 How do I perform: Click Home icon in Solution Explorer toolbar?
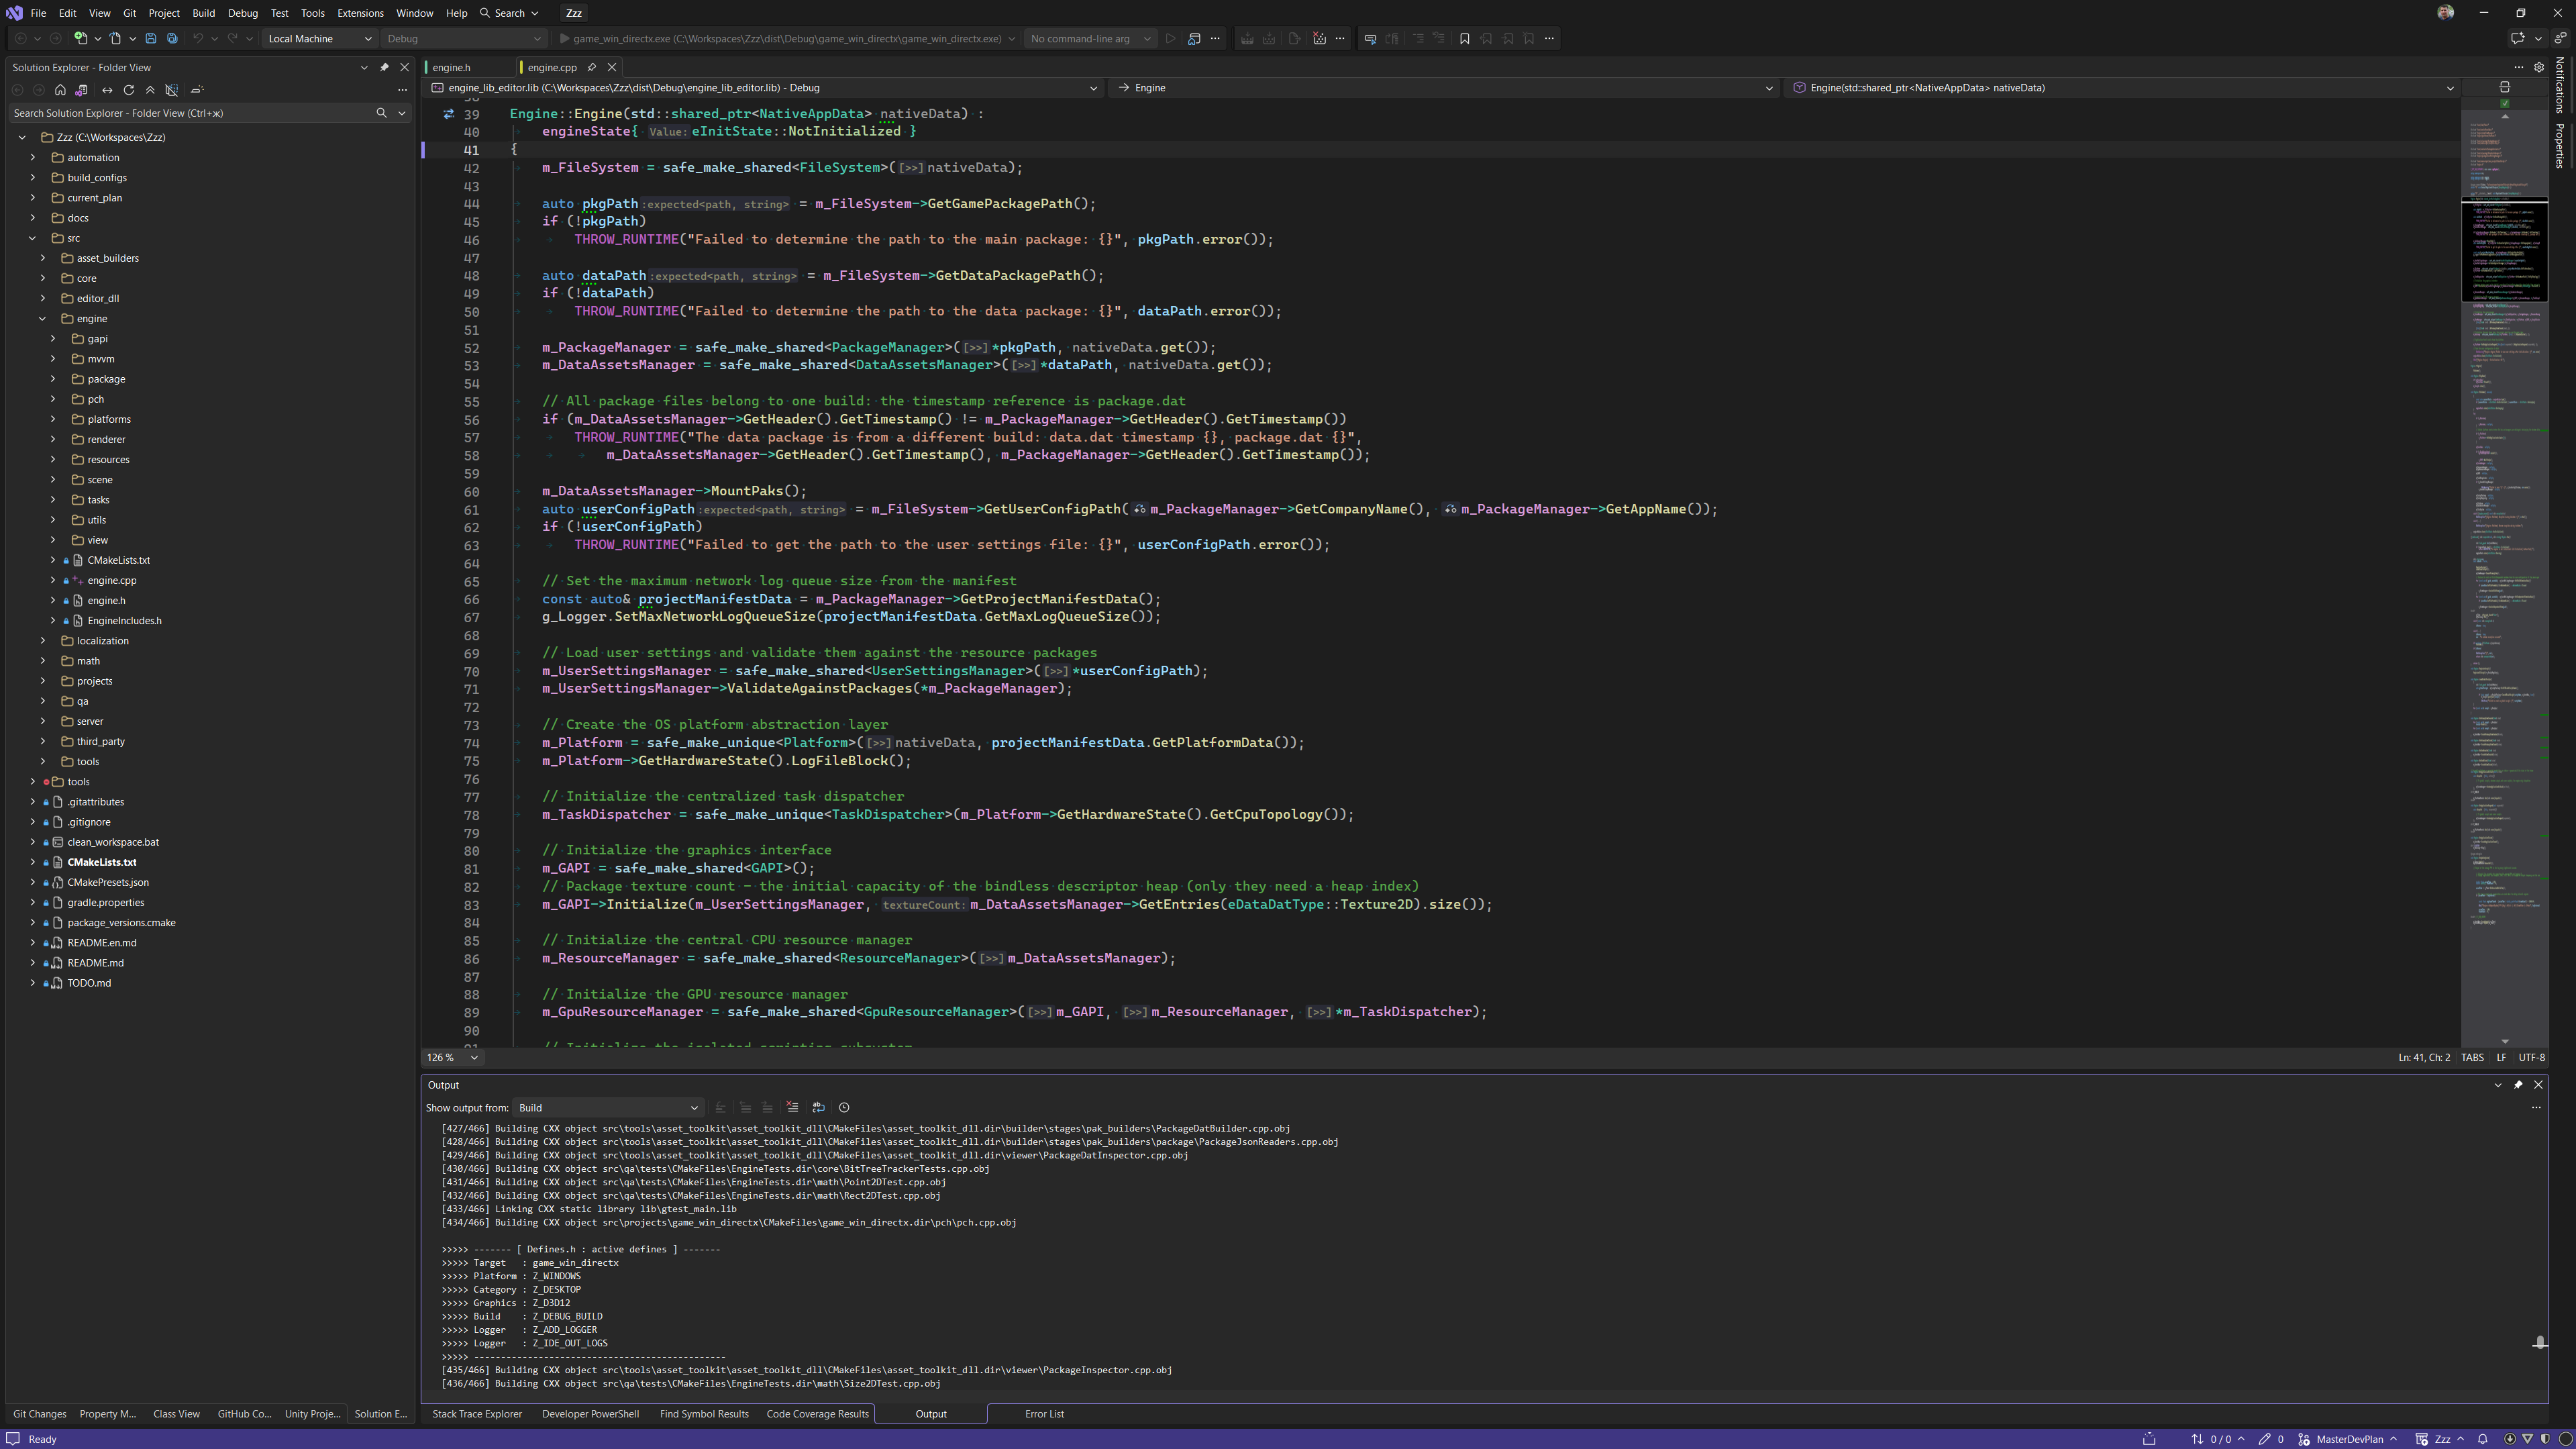tap(60, 90)
